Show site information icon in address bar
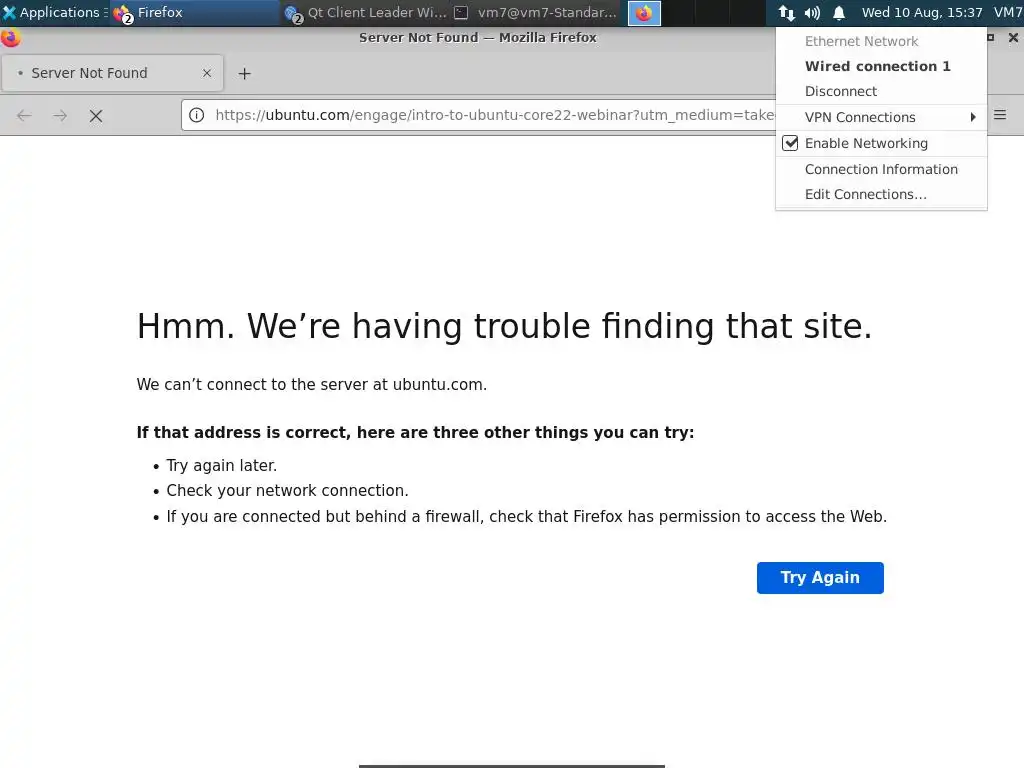This screenshot has height=768, width=1024. pos(197,115)
